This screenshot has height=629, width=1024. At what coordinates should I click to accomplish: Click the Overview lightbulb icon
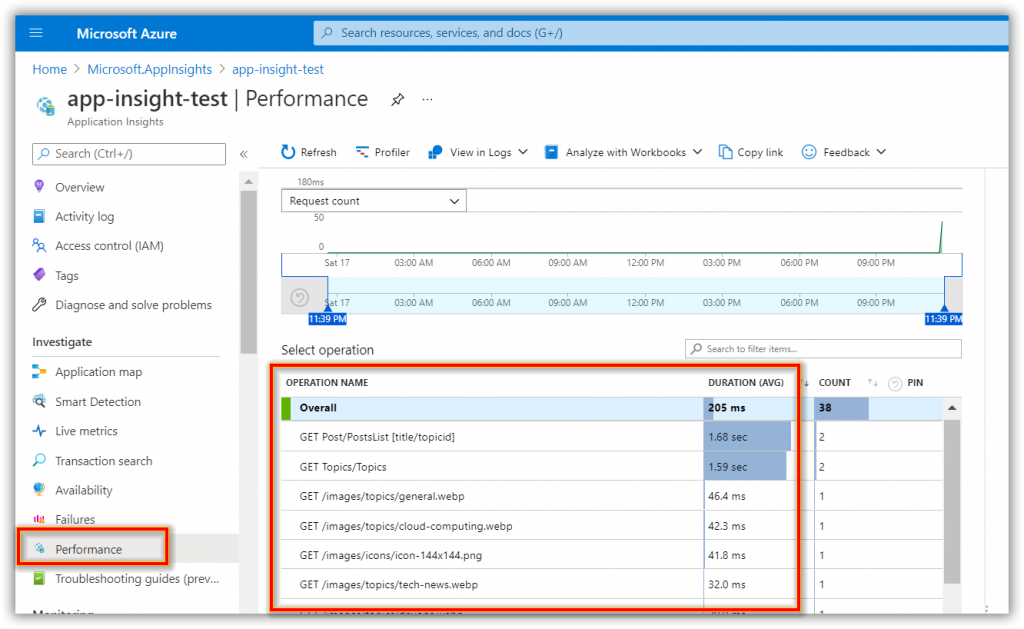(39, 187)
